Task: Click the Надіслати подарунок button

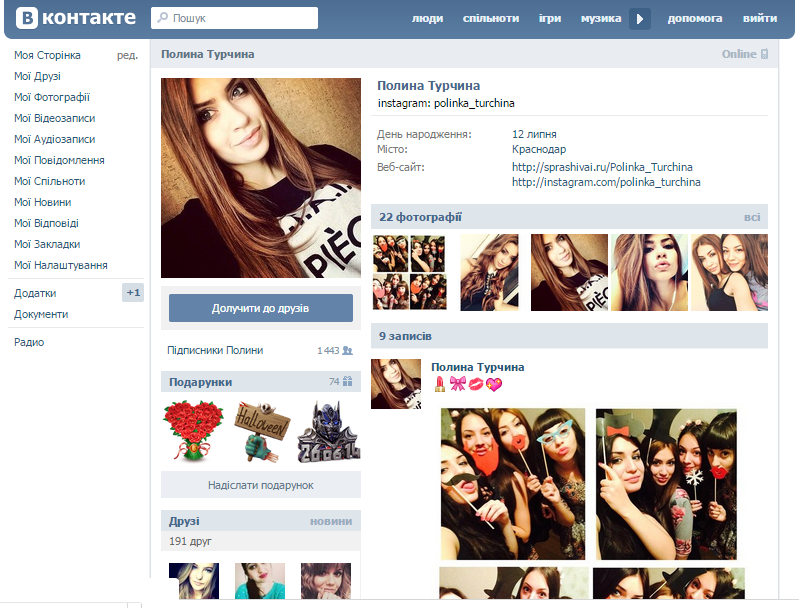Action: [x=260, y=485]
